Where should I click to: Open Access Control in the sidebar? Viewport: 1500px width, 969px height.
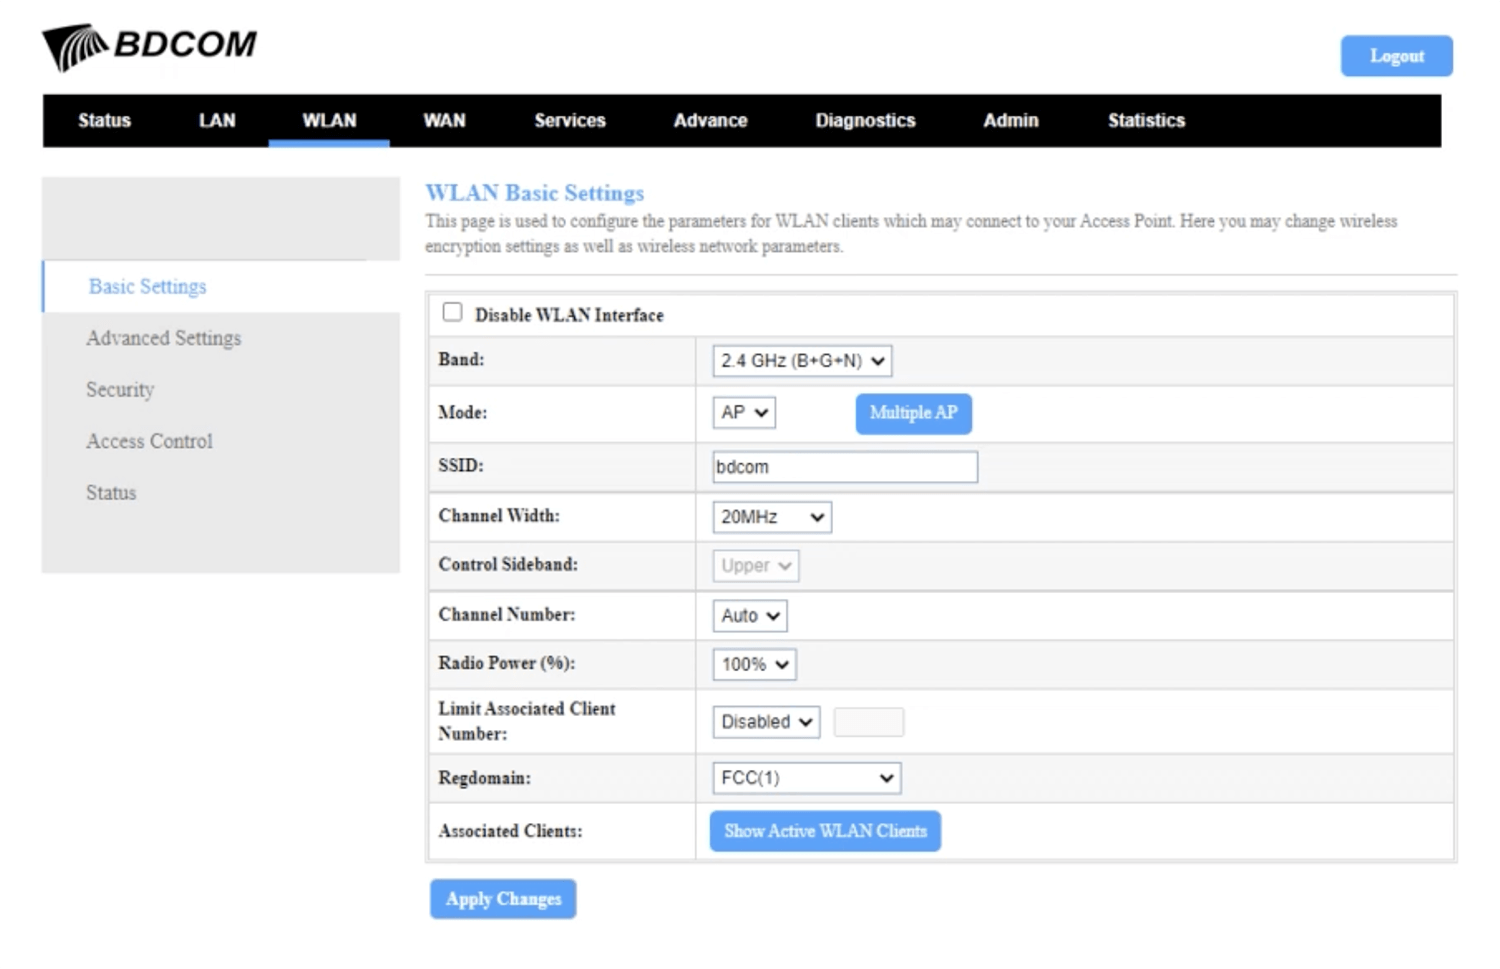(149, 441)
